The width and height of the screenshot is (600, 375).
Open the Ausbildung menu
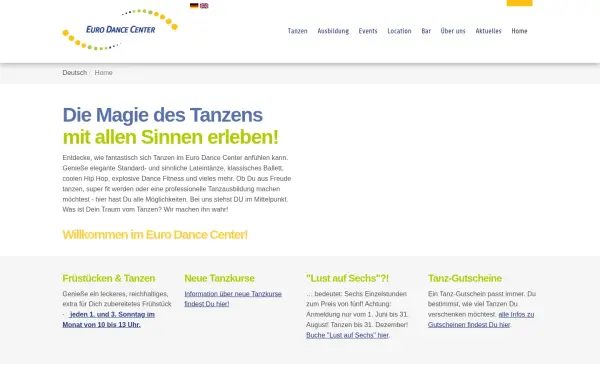point(333,31)
